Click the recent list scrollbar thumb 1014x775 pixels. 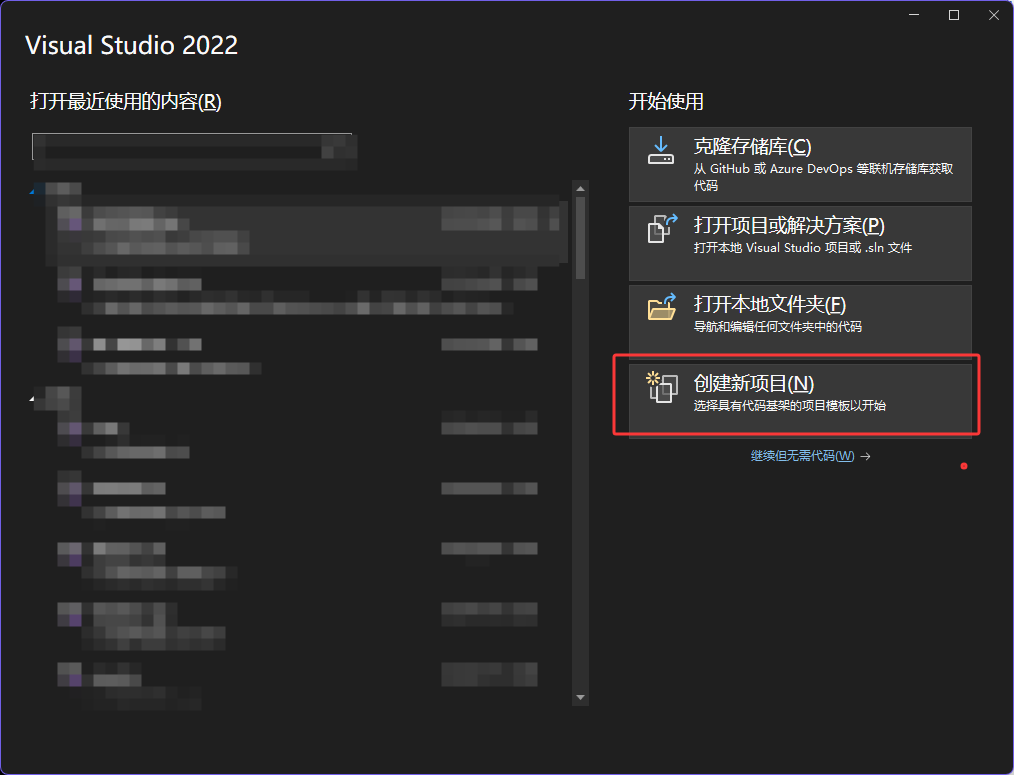pyautogui.click(x=580, y=238)
